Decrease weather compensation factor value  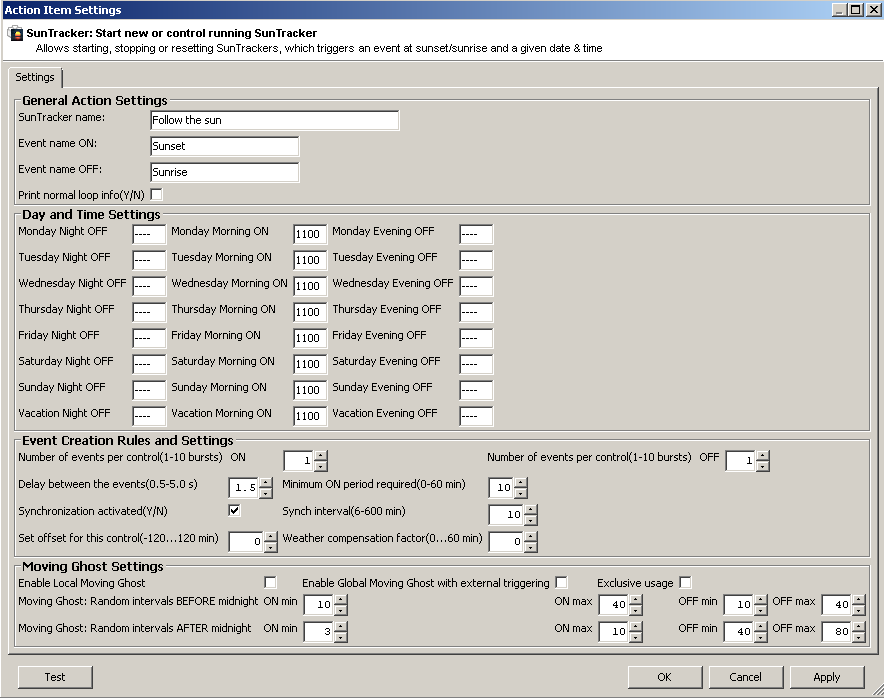[531, 547]
